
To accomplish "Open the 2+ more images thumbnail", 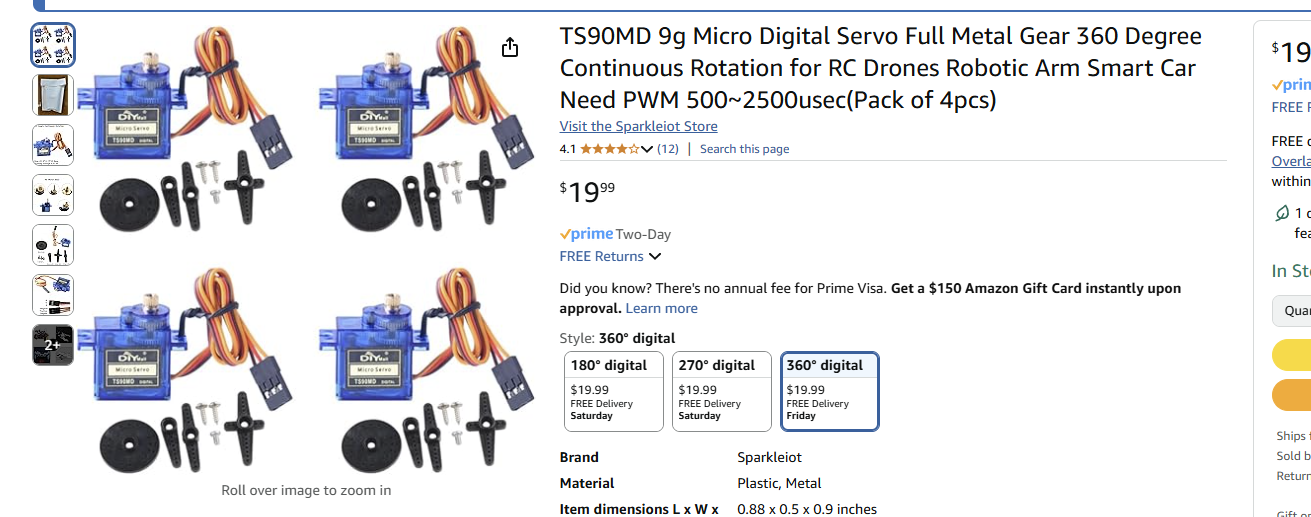I will tap(53, 345).
